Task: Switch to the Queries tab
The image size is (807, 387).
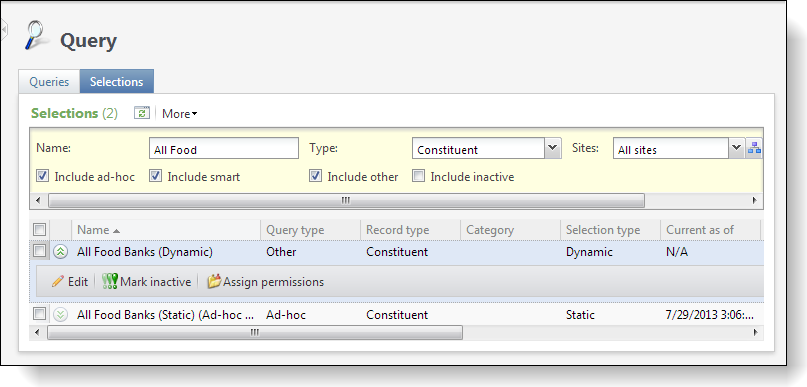Action: pyautogui.click(x=49, y=81)
